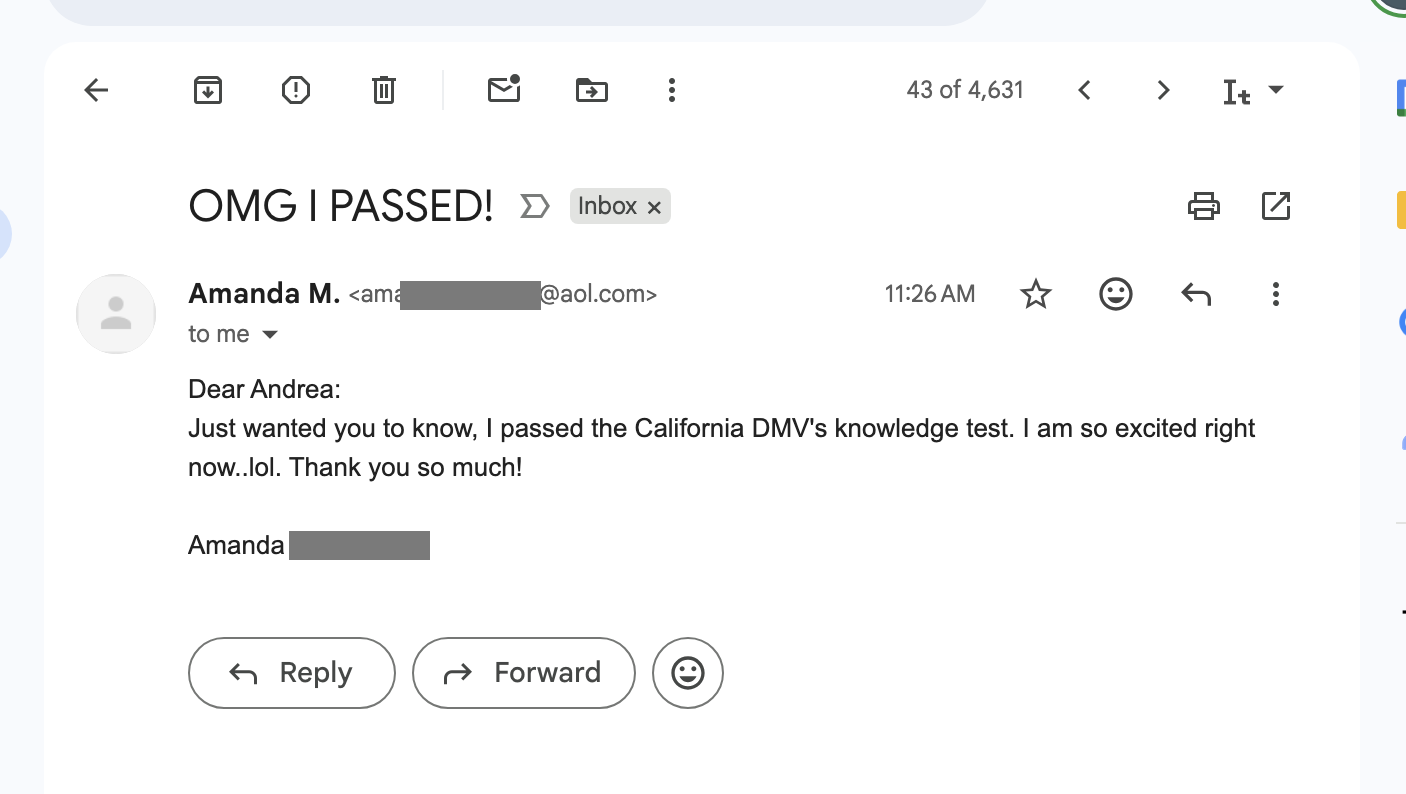
Task: Add an emoji reaction to the email
Action: (1115, 294)
